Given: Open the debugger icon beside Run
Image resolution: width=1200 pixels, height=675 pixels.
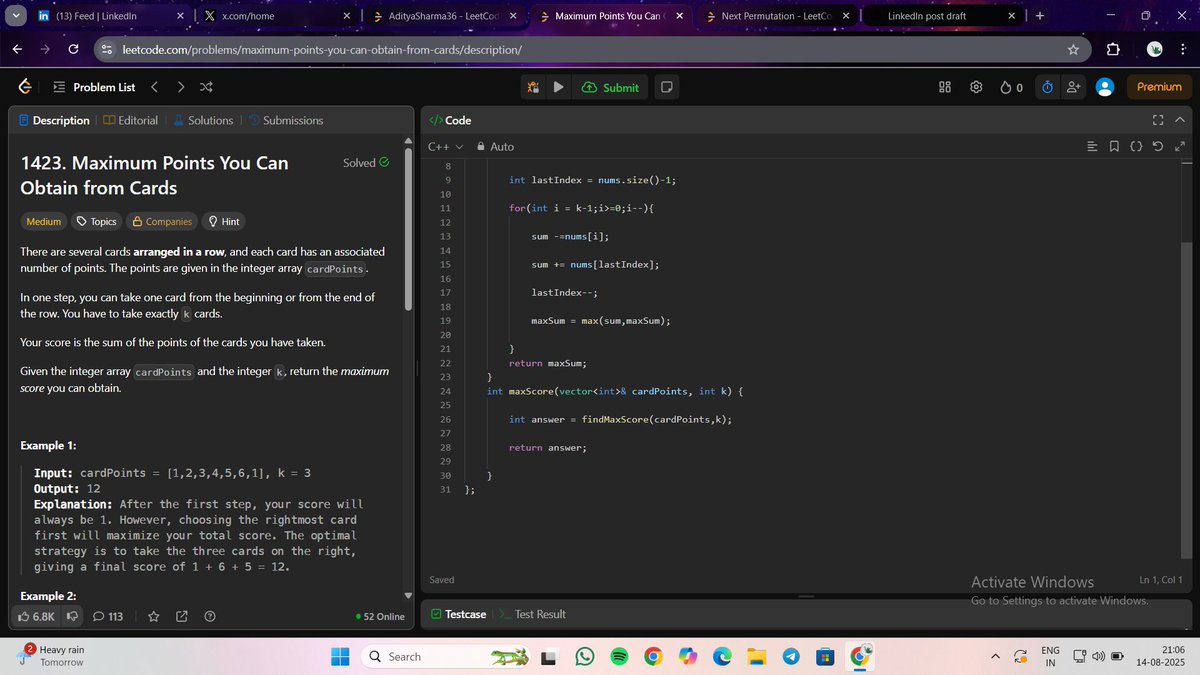Looking at the screenshot, I should pos(534,87).
